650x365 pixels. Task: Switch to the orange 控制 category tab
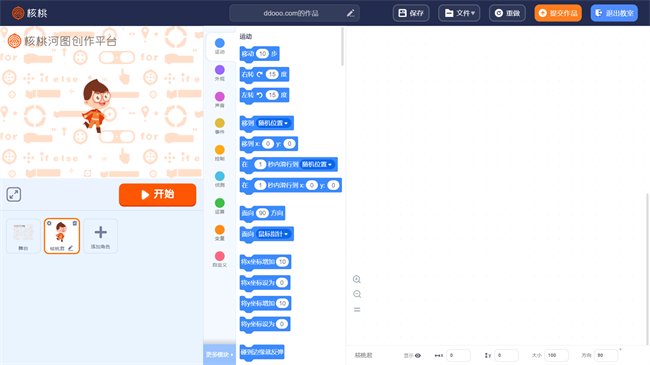tap(220, 153)
